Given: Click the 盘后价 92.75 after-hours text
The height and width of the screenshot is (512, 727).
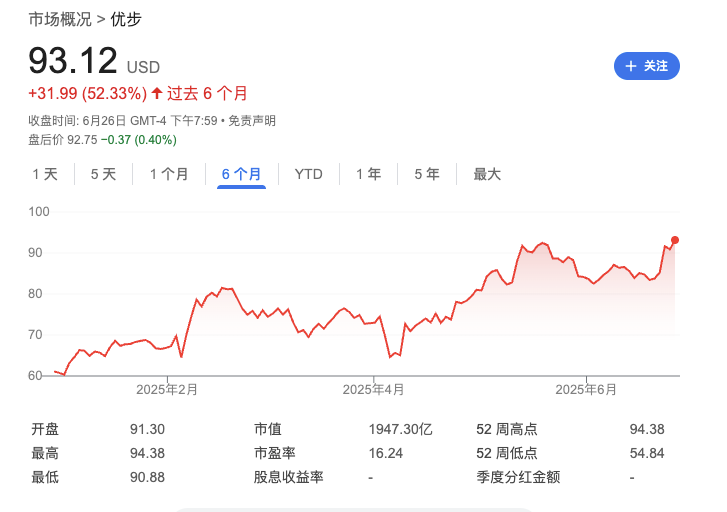Looking at the screenshot, I should point(63,140).
